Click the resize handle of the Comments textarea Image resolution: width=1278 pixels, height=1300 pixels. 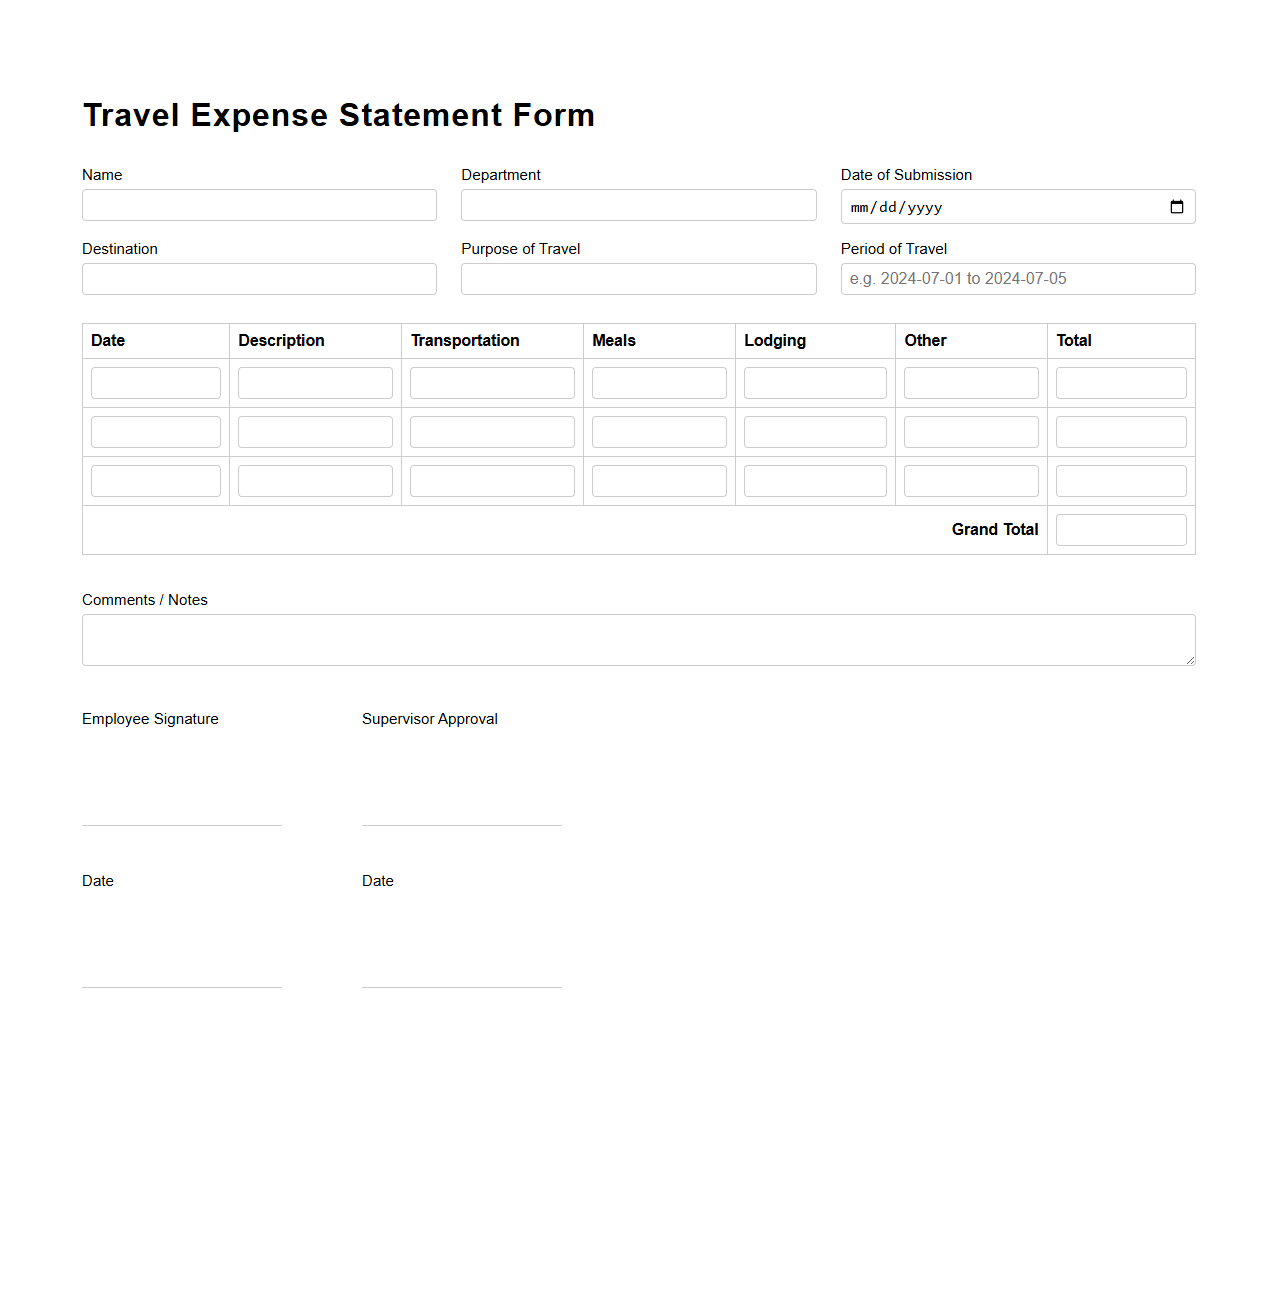click(x=1190, y=660)
